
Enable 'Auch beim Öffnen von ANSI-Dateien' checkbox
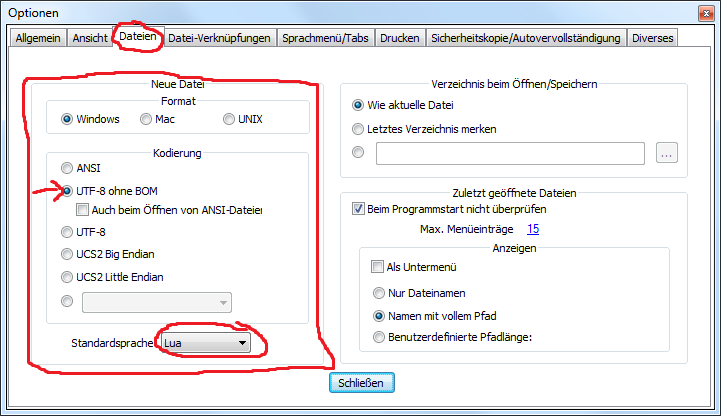(x=84, y=210)
